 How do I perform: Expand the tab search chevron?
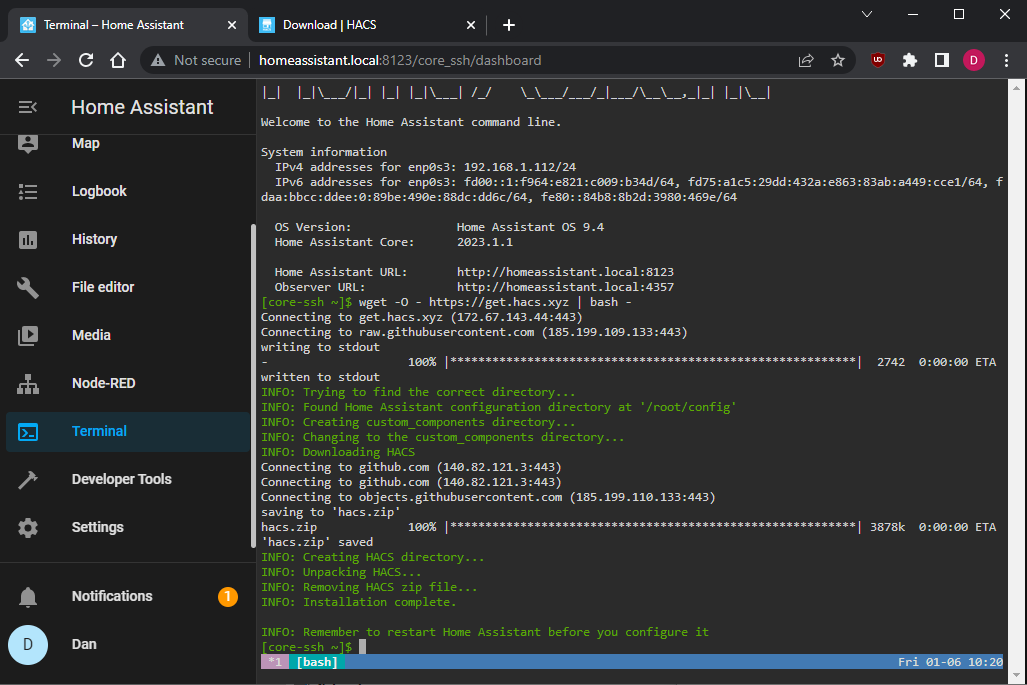867,14
